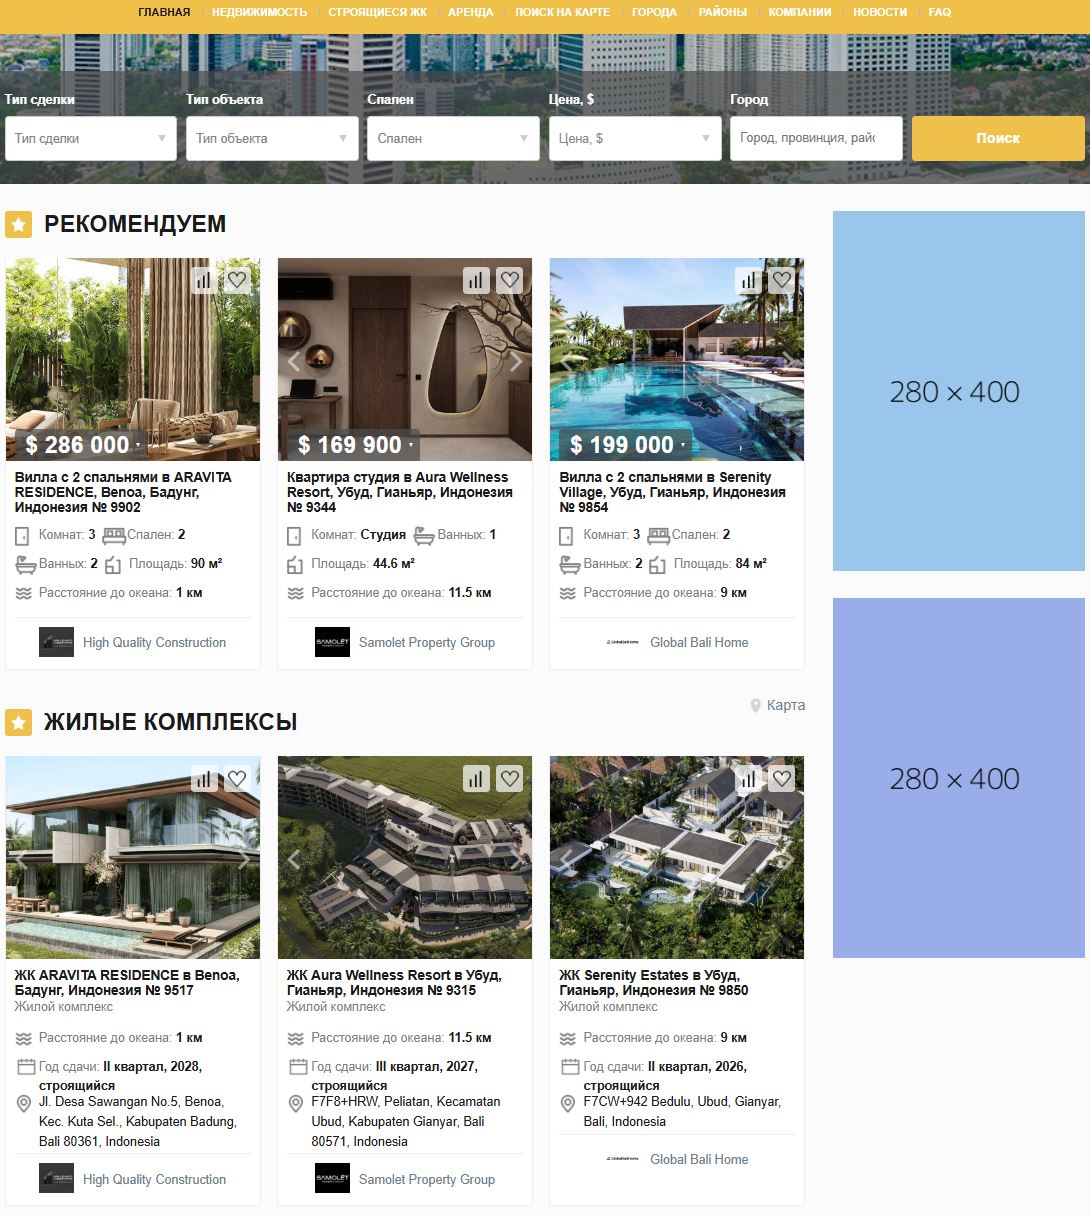
Task: Open the Карта map link icon
Action: [x=756, y=706]
